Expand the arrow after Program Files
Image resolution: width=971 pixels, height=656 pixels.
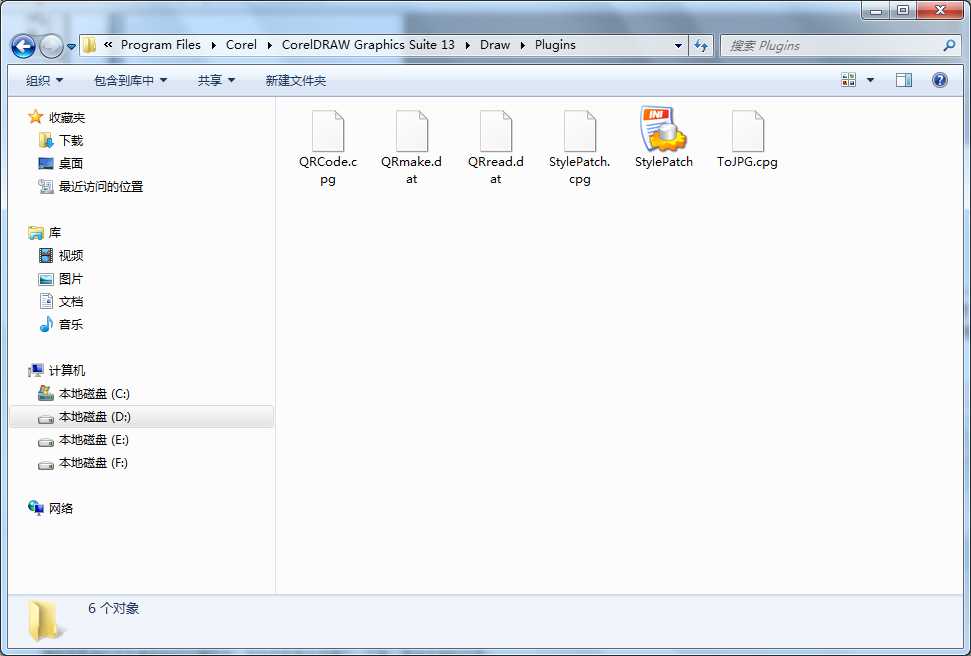pos(214,45)
